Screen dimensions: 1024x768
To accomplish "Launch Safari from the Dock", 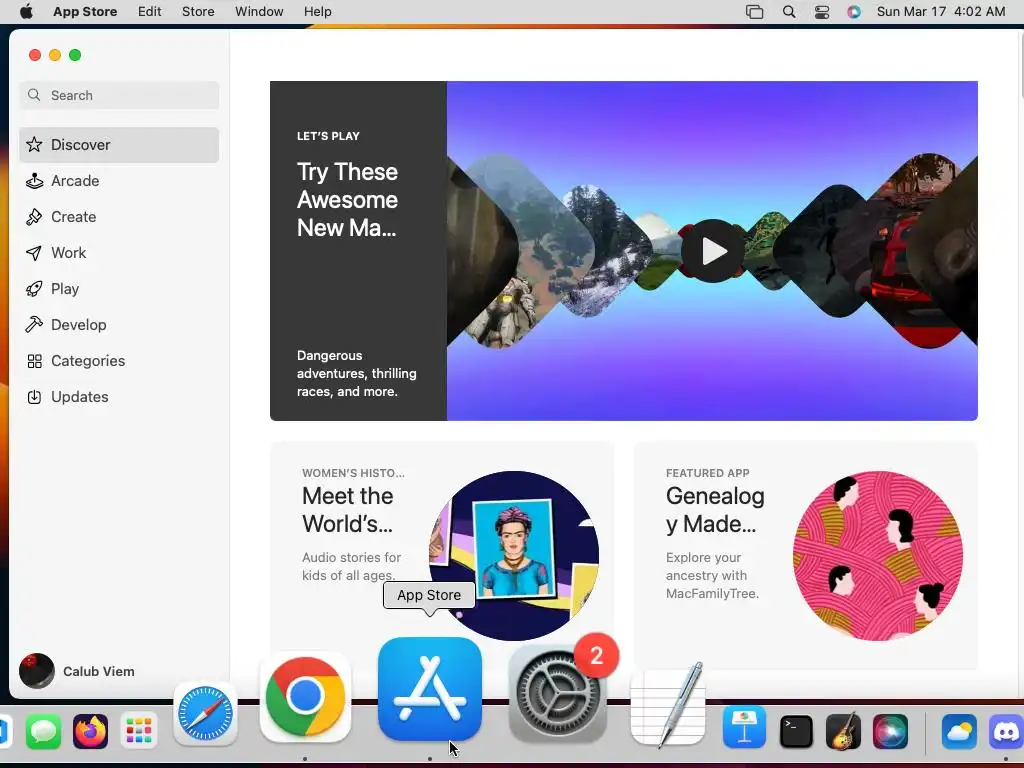I will (205, 714).
